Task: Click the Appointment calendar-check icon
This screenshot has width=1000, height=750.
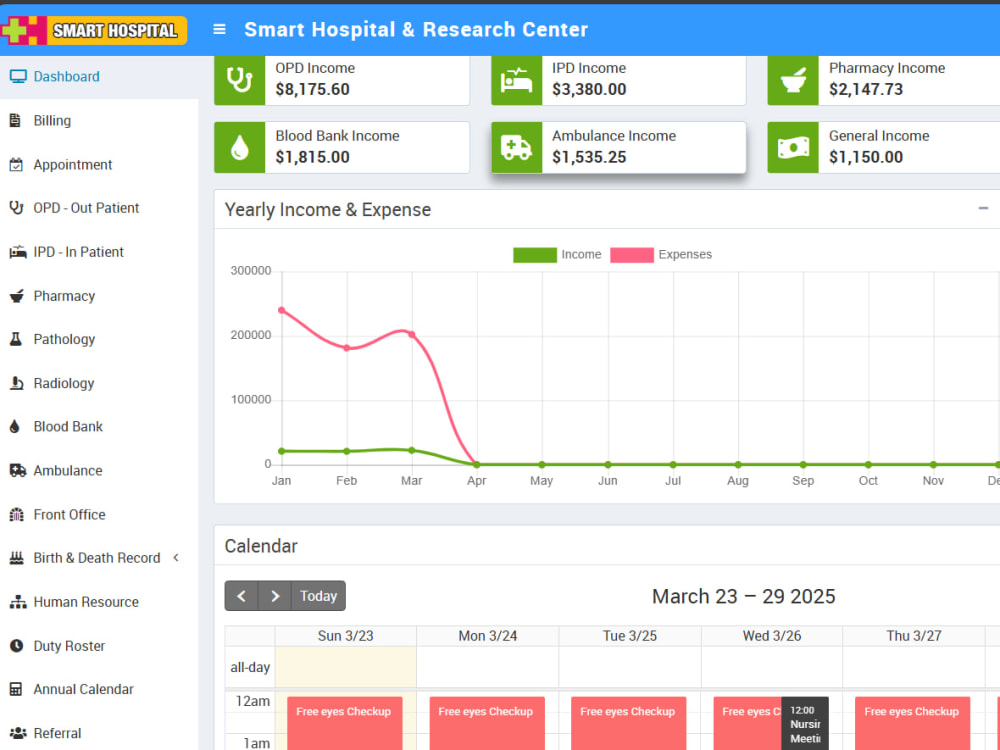Action: click(16, 165)
